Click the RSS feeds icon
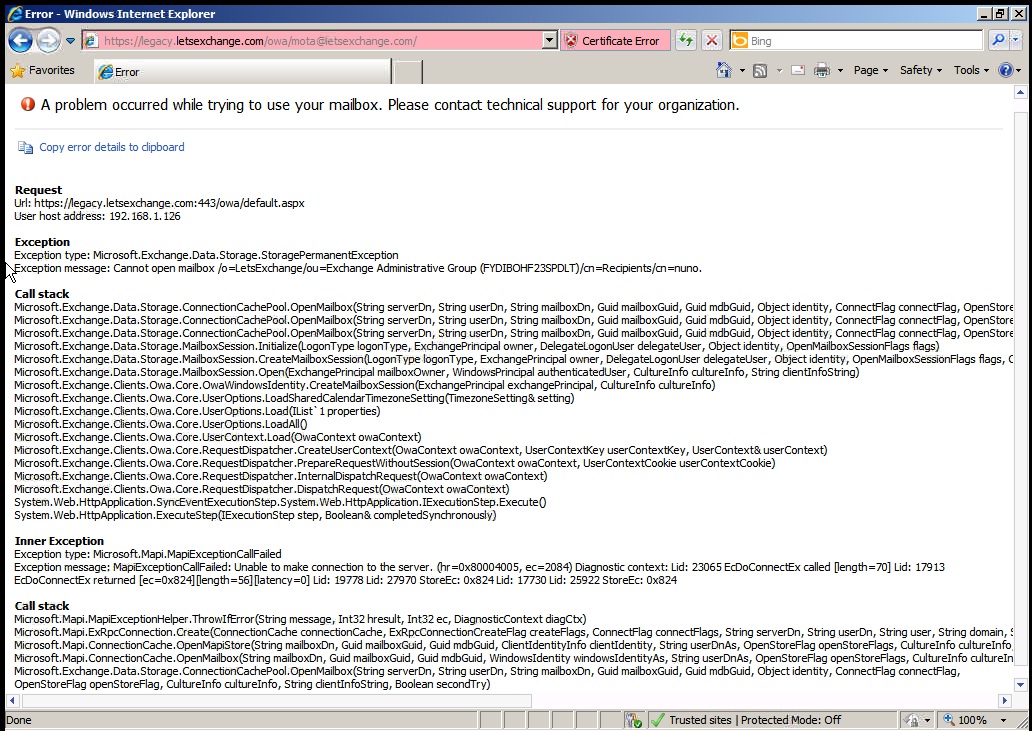Viewport: 1032px width, 731px height. [760, 70]
